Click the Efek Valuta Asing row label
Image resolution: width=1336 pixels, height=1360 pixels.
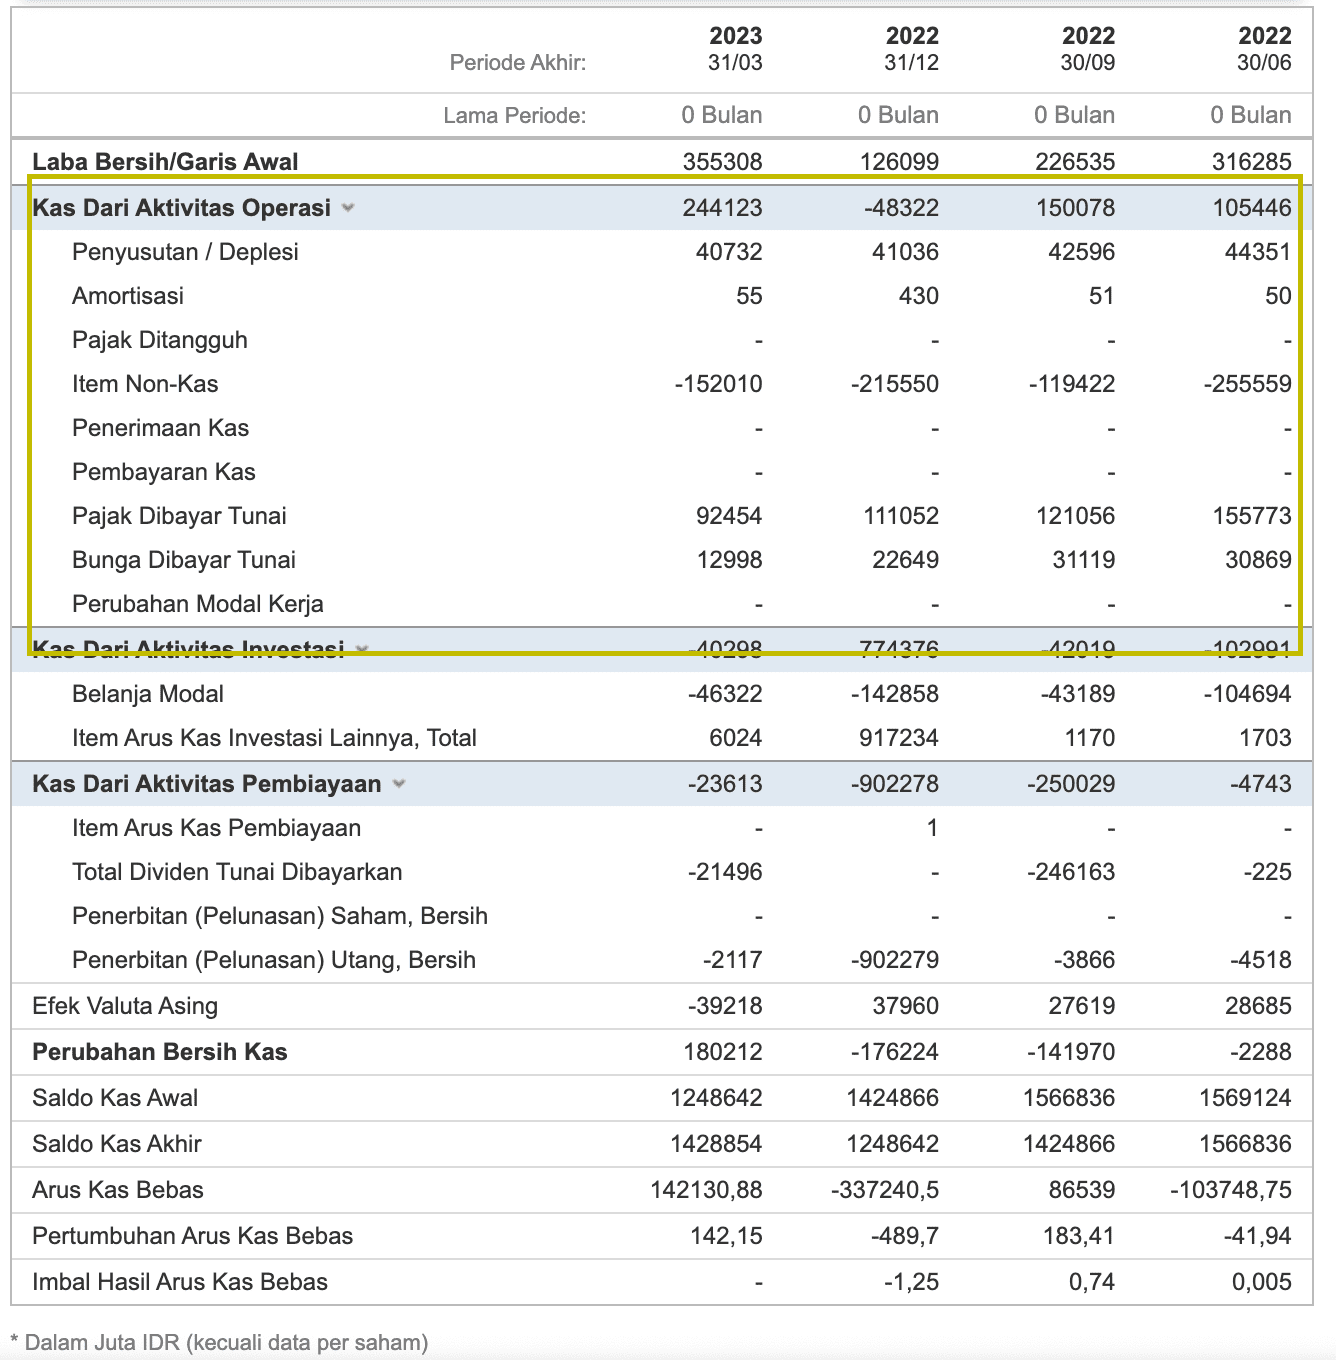point(125,1006)
